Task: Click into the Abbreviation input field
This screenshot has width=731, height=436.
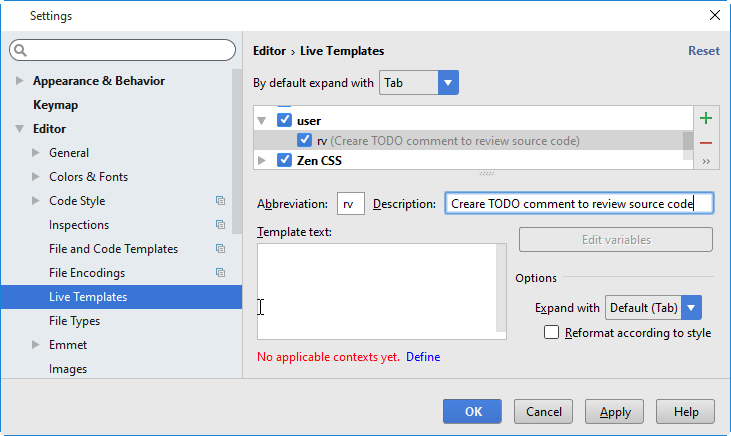Action: pyautogui.click(x=351, y=204)
